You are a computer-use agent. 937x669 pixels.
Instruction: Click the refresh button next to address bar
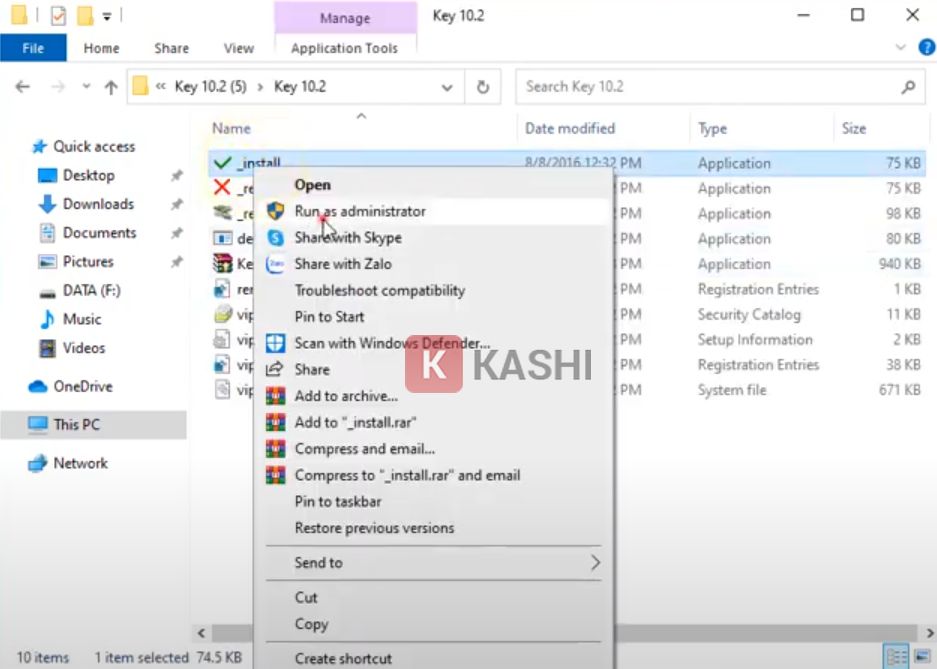483,87
